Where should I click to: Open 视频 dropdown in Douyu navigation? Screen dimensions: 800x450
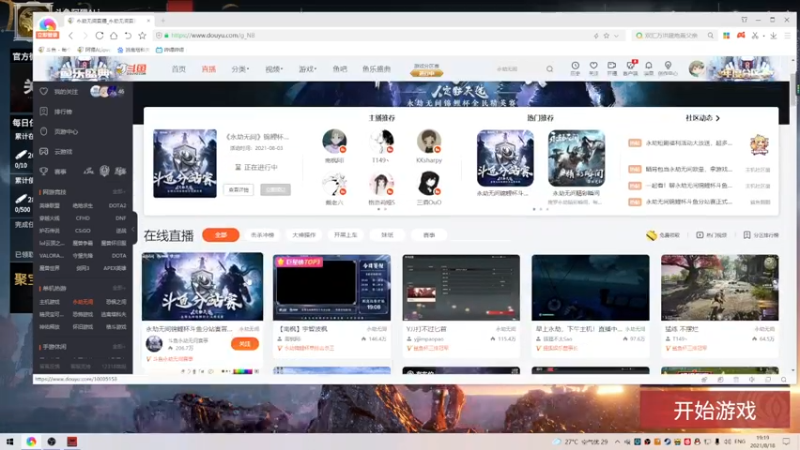[274, 69]
